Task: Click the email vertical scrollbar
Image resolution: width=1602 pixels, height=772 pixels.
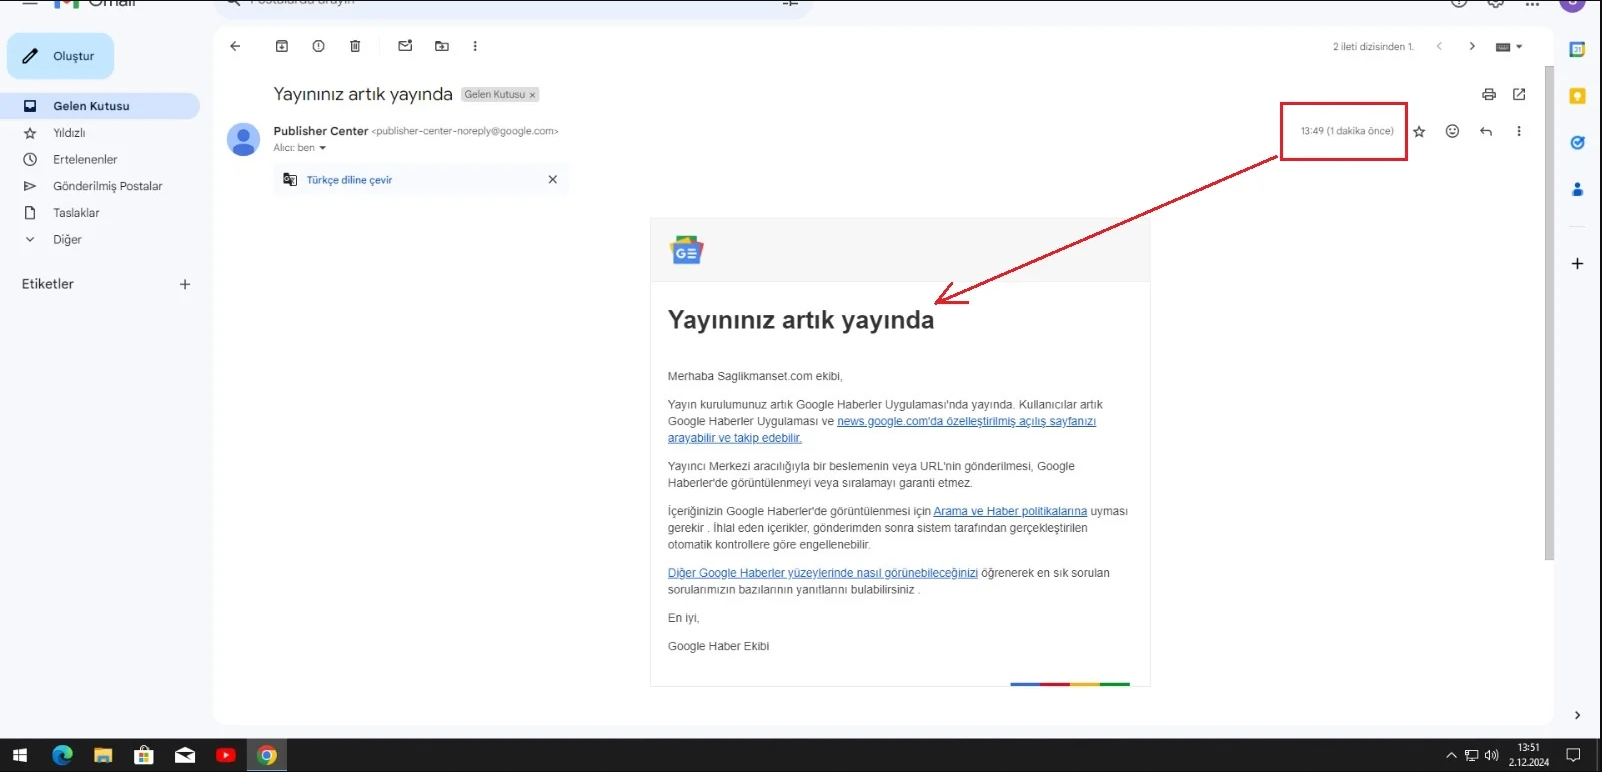Action: click(1549, 313)
